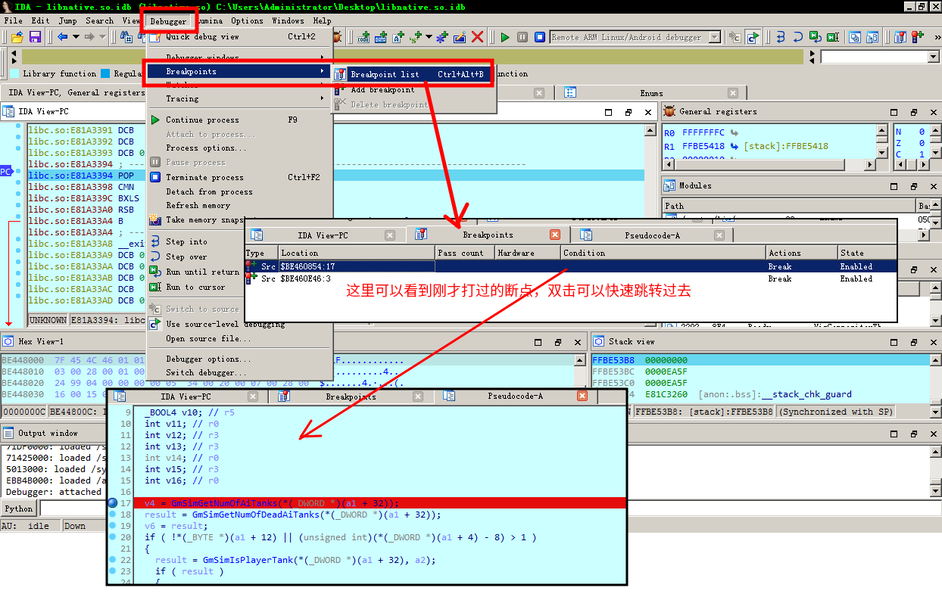This screenshot has height=594, width=942.
Task: Click the State column header
Action: tap(867, 253)
